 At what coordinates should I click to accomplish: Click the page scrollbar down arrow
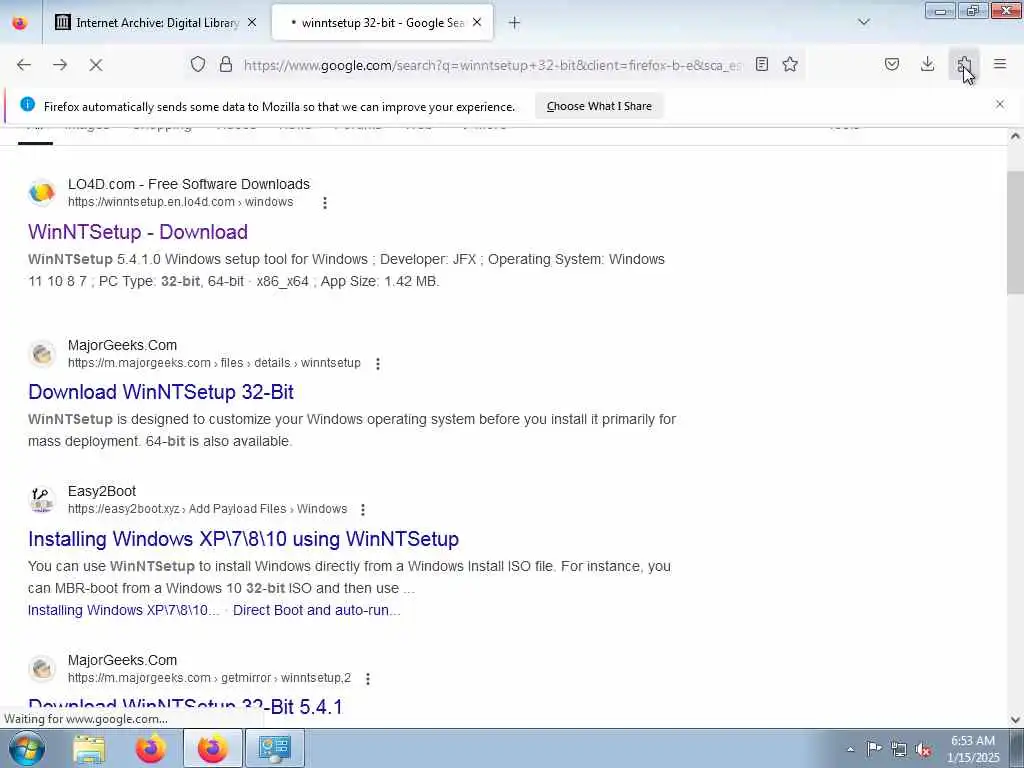[1015, 720]
